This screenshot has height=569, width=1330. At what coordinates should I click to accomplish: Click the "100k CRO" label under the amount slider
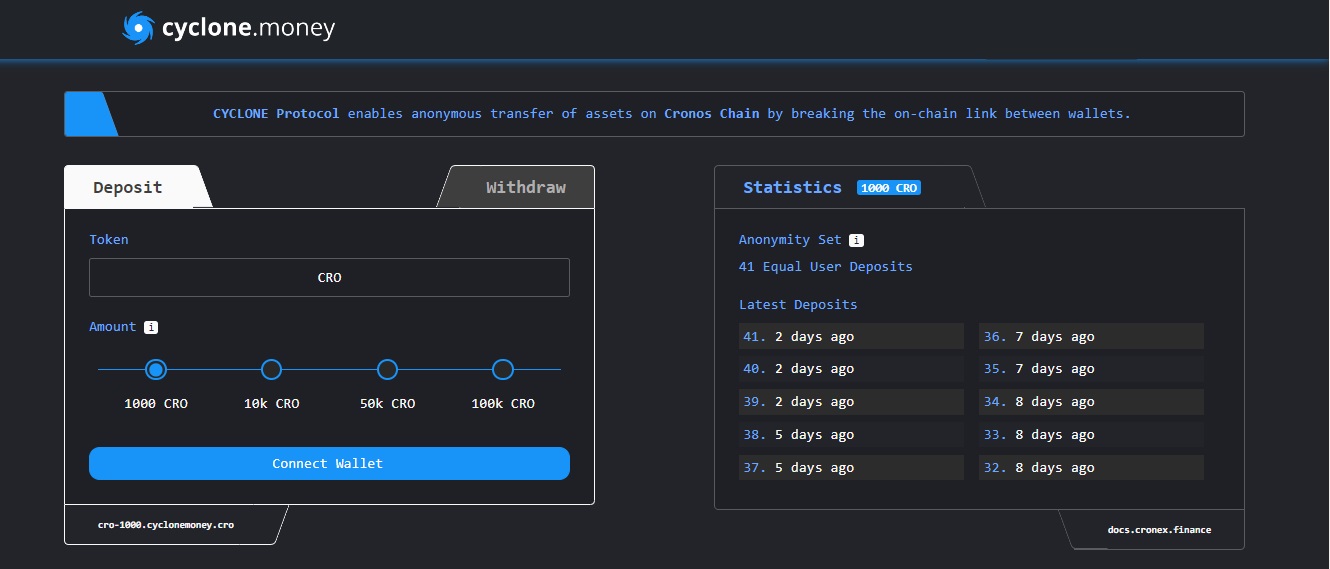(503, 404)
